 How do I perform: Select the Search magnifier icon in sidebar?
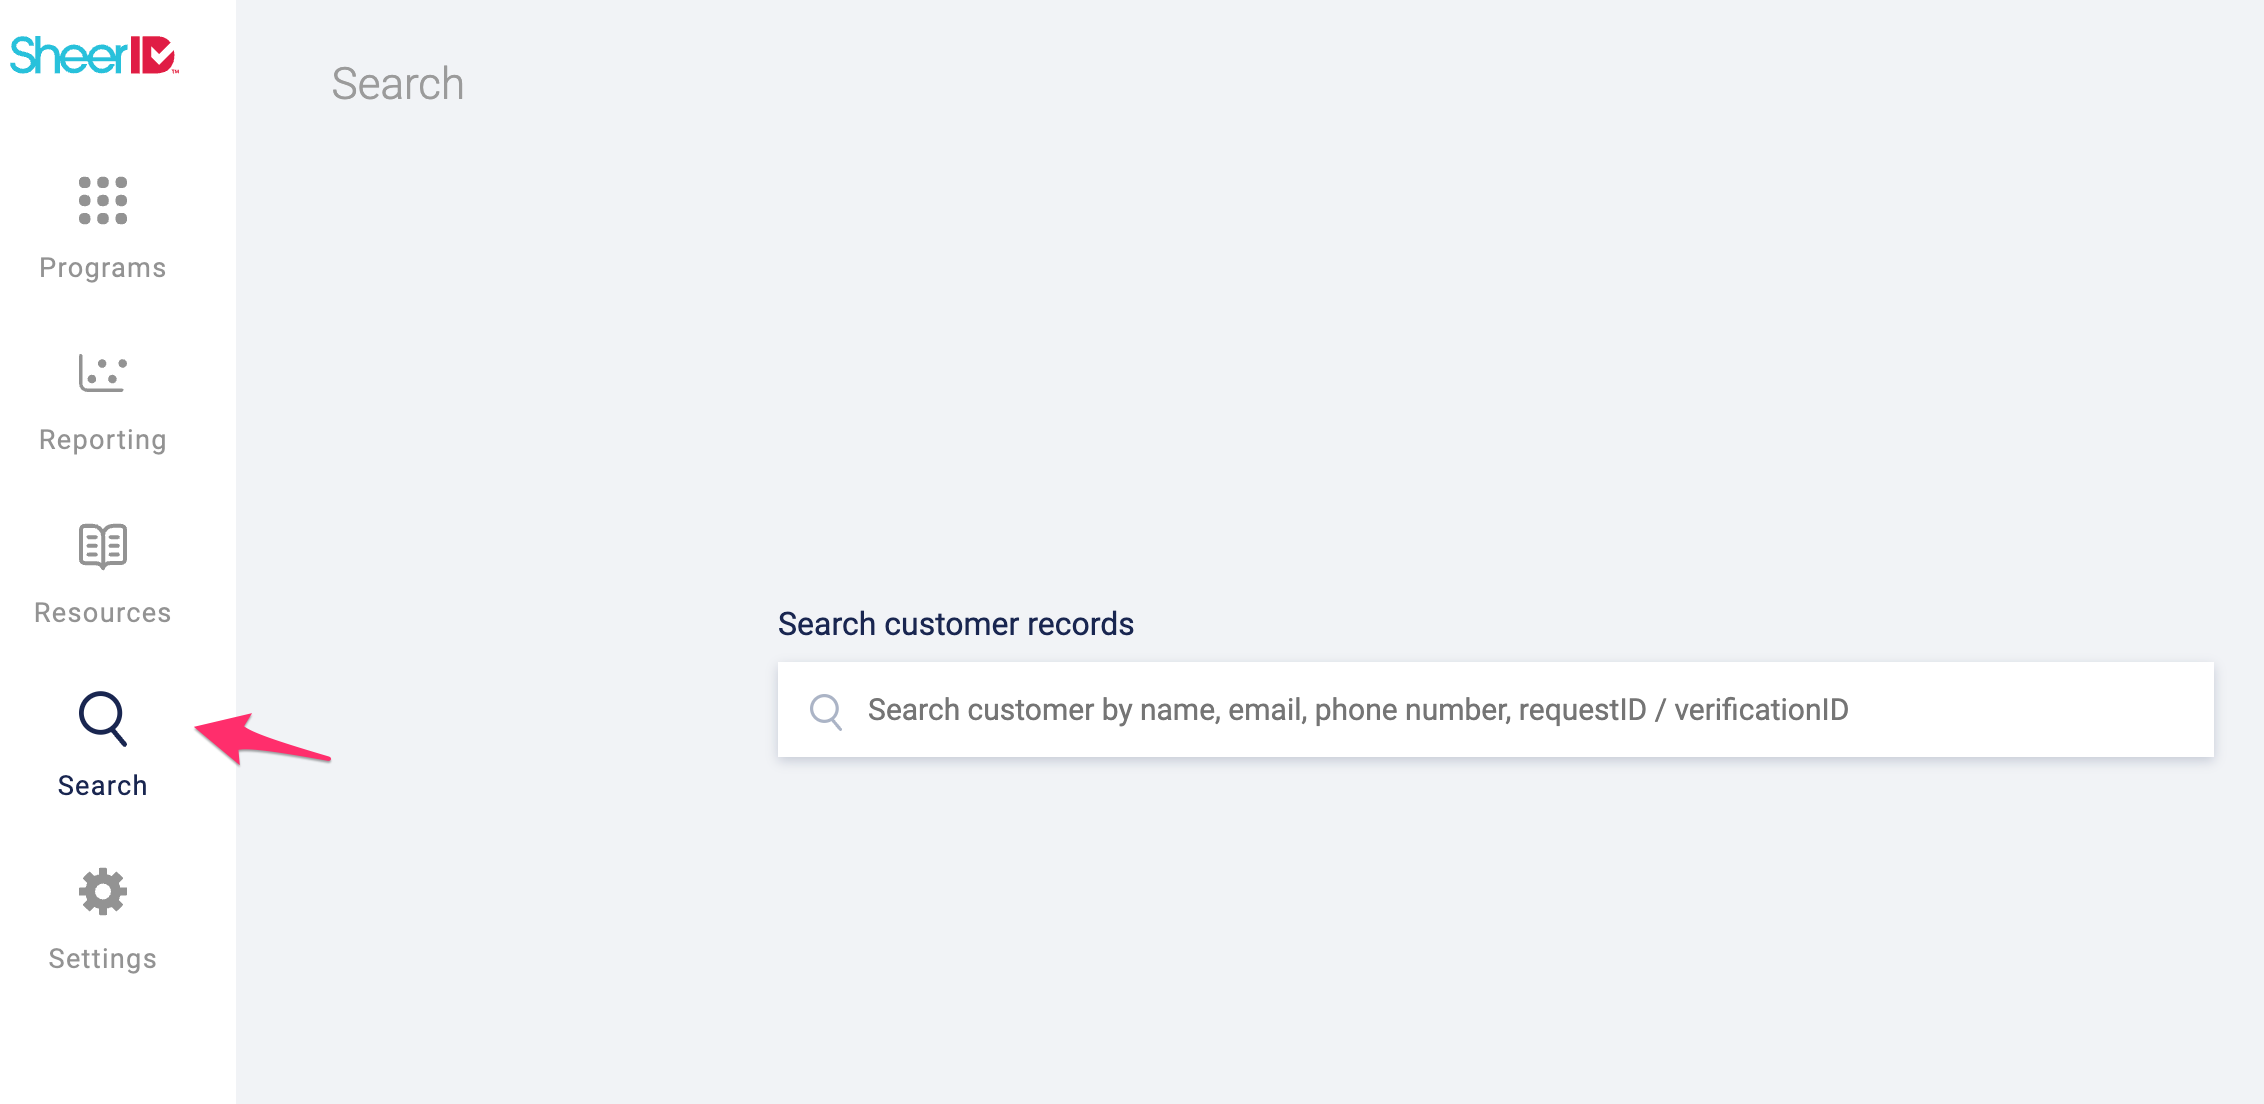pyautogui.click(x=103, y=718)
